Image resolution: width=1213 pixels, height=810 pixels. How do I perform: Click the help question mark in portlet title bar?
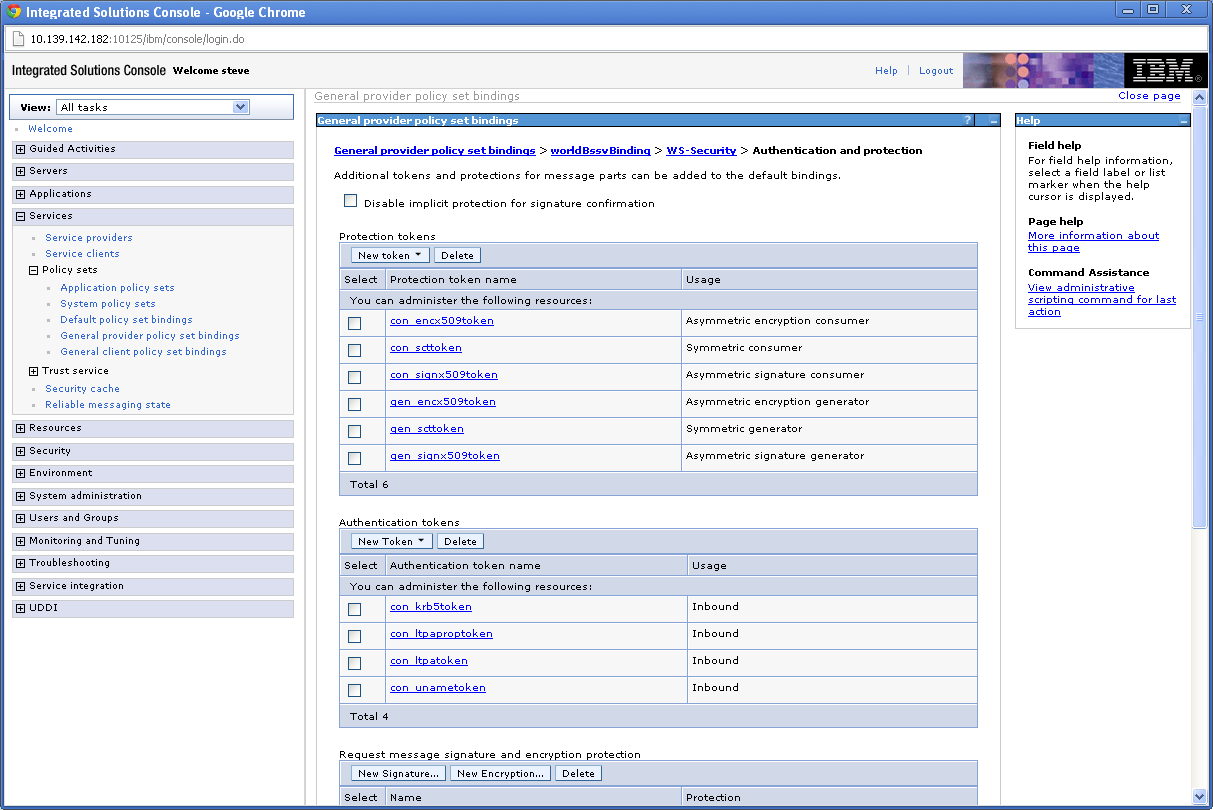(x=967, y=120)
